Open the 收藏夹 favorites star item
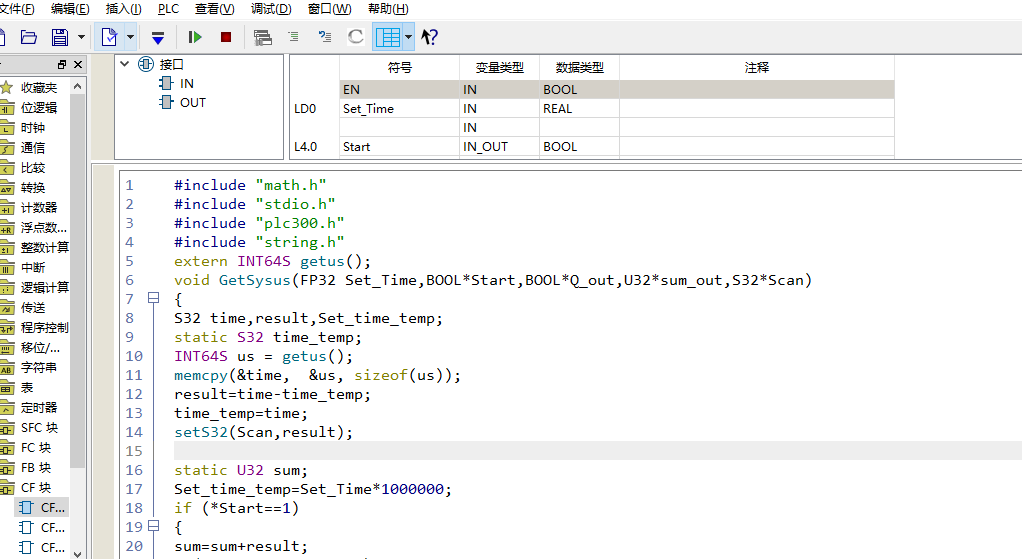Image resolution: width=1022 pixels, height=559 pixels. click(38, 87)
